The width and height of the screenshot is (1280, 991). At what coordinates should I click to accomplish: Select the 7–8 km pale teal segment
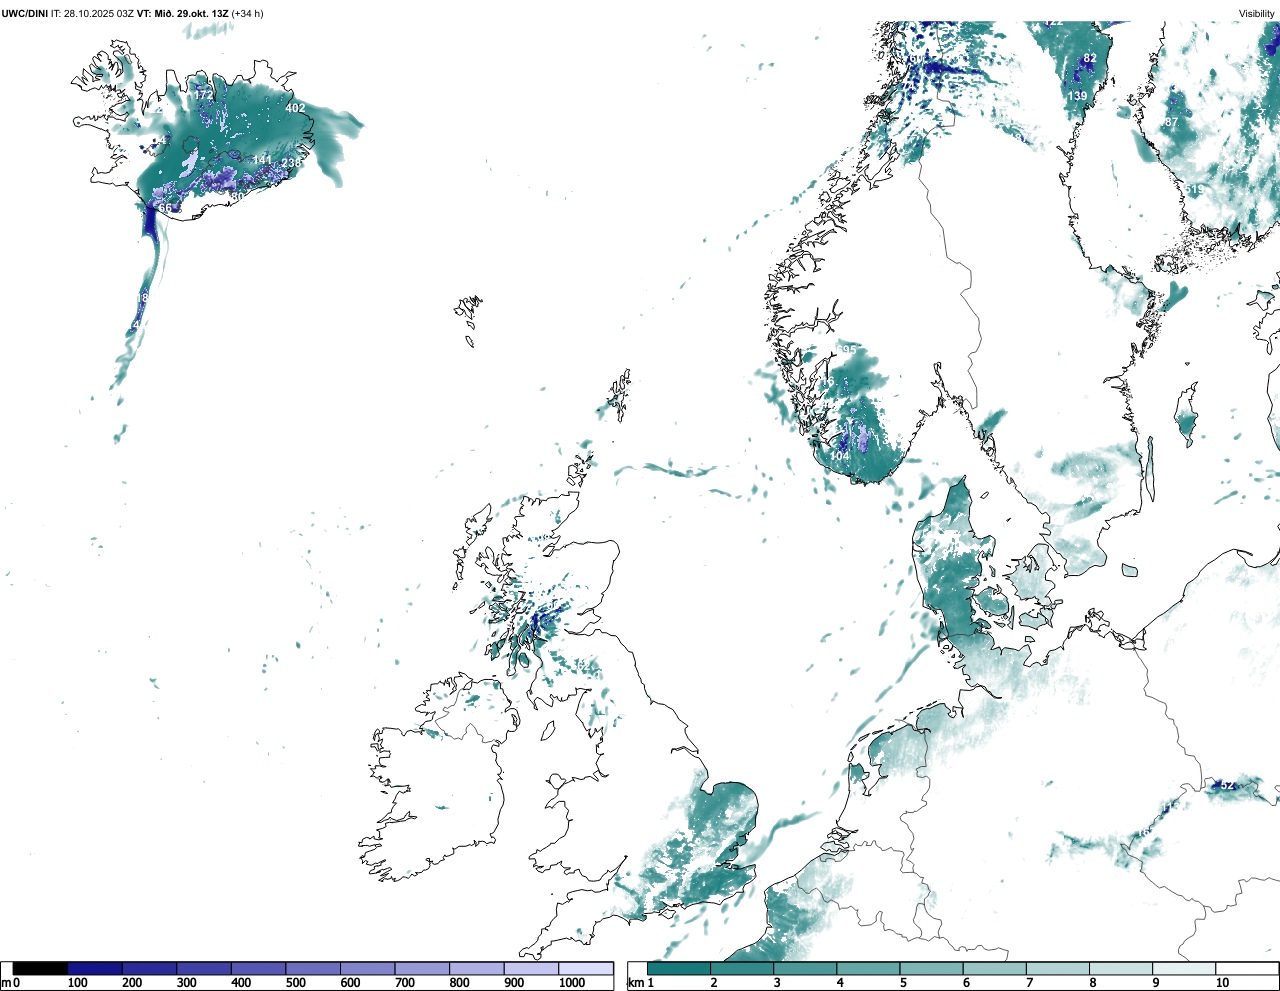(1058, 968)
